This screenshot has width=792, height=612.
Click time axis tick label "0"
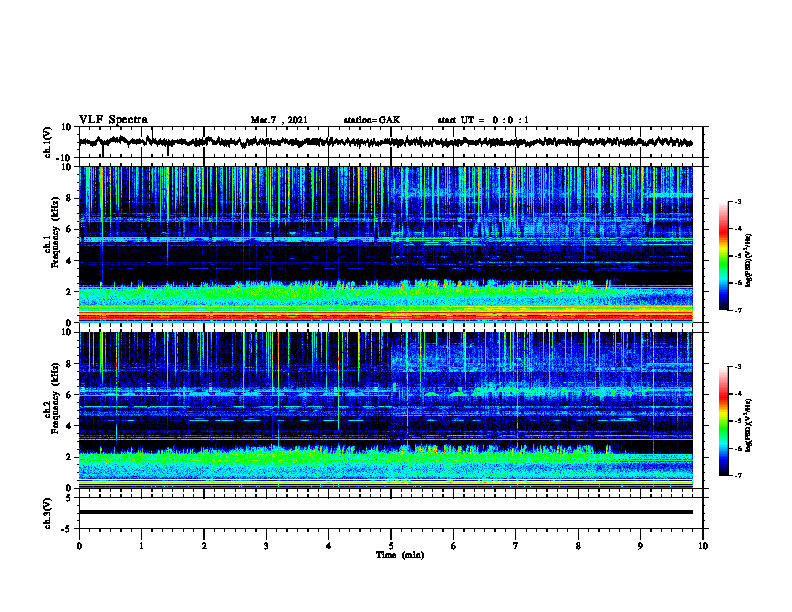point(79,546)
